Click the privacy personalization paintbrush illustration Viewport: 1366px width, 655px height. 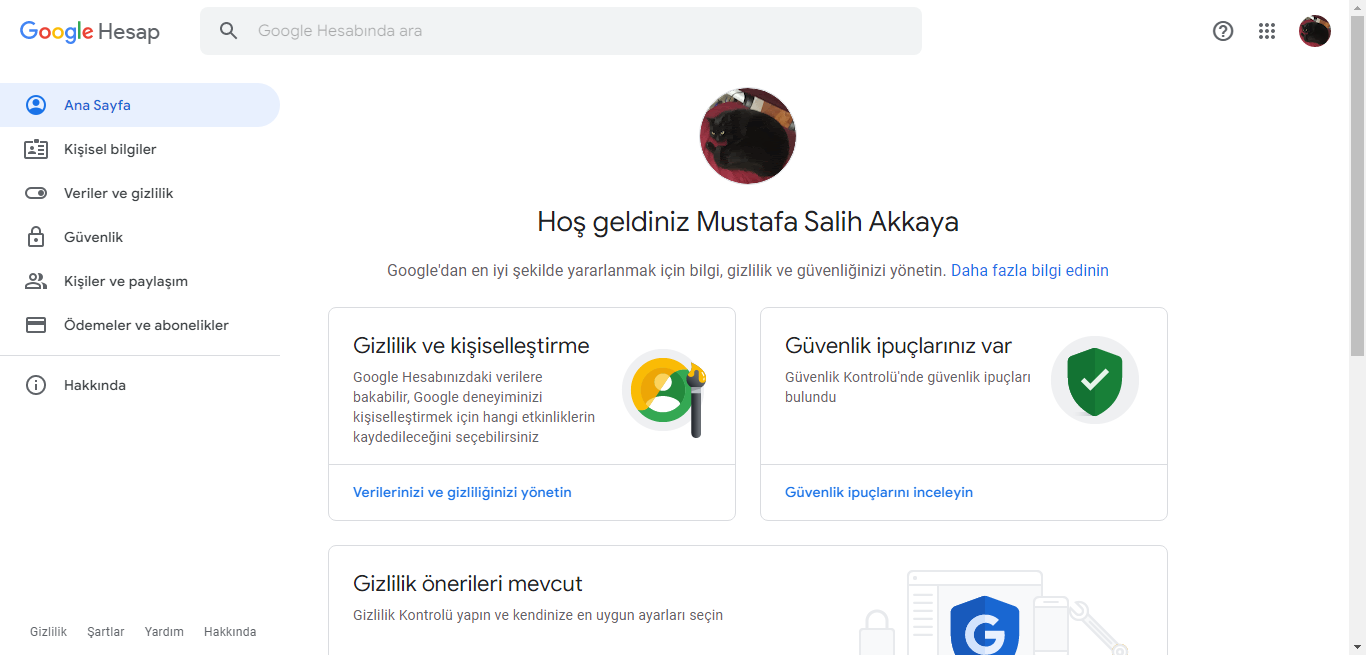[665, 393]
